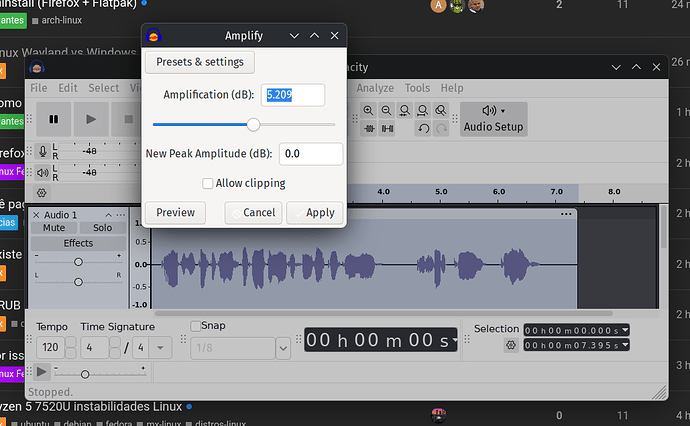Click Apply in Amplify dialog
Image resolution: width=690 pixels, height=426 pixels.
(315, 213)
